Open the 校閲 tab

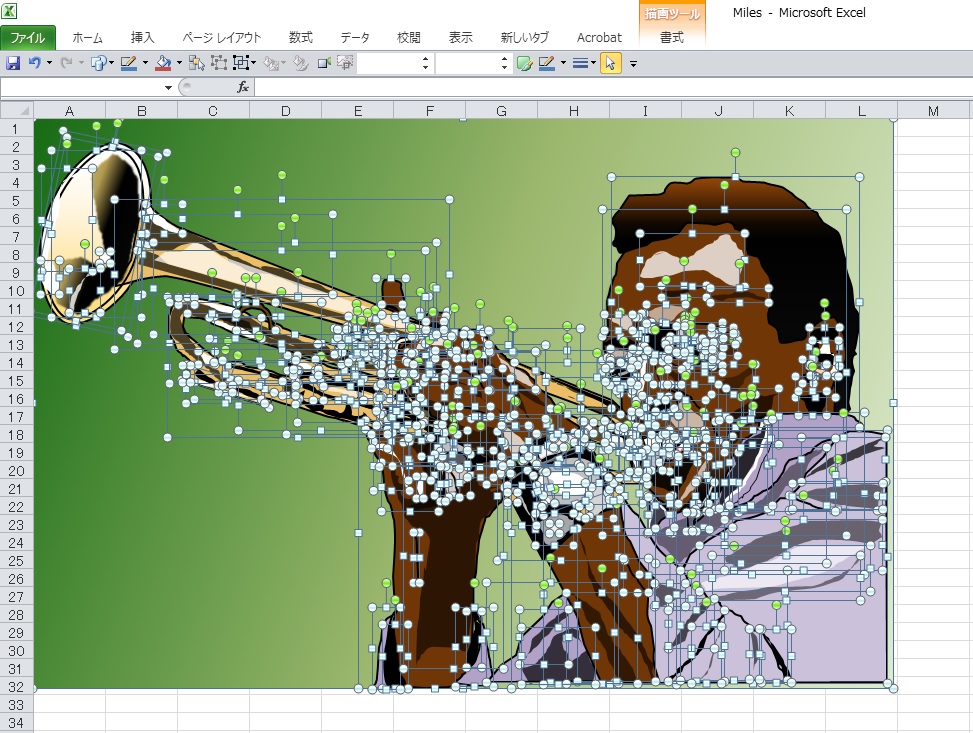pos(408,38)
